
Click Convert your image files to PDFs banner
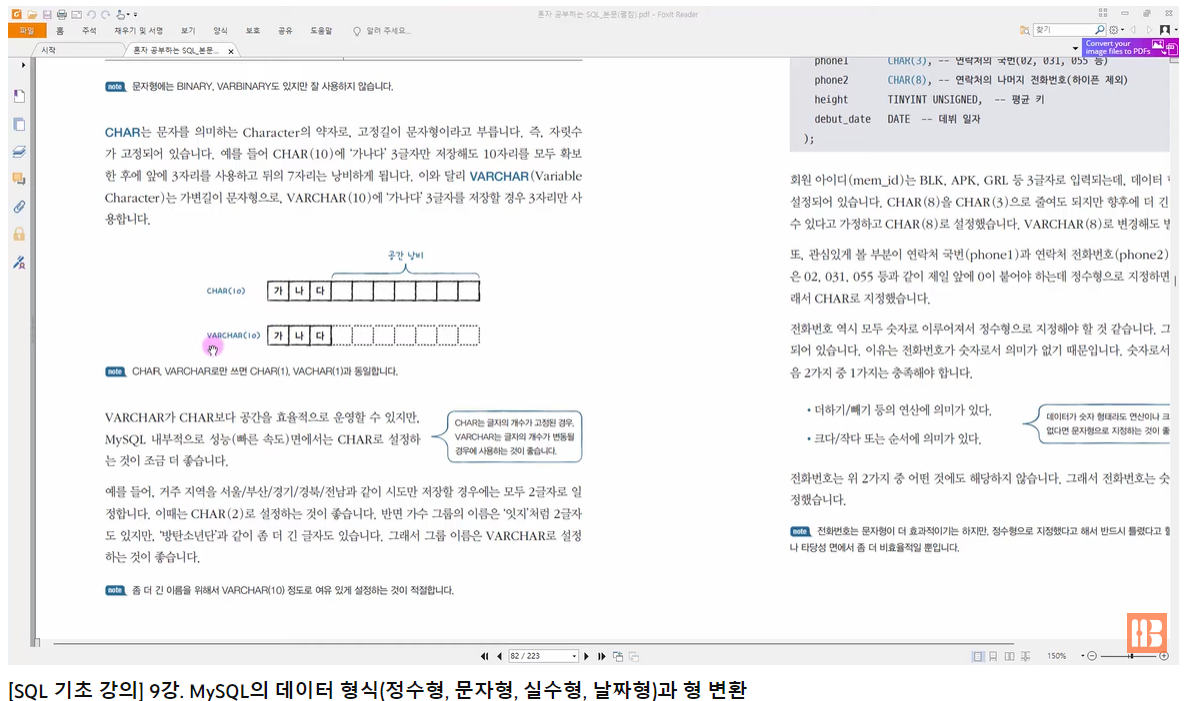pos(1131,48)
